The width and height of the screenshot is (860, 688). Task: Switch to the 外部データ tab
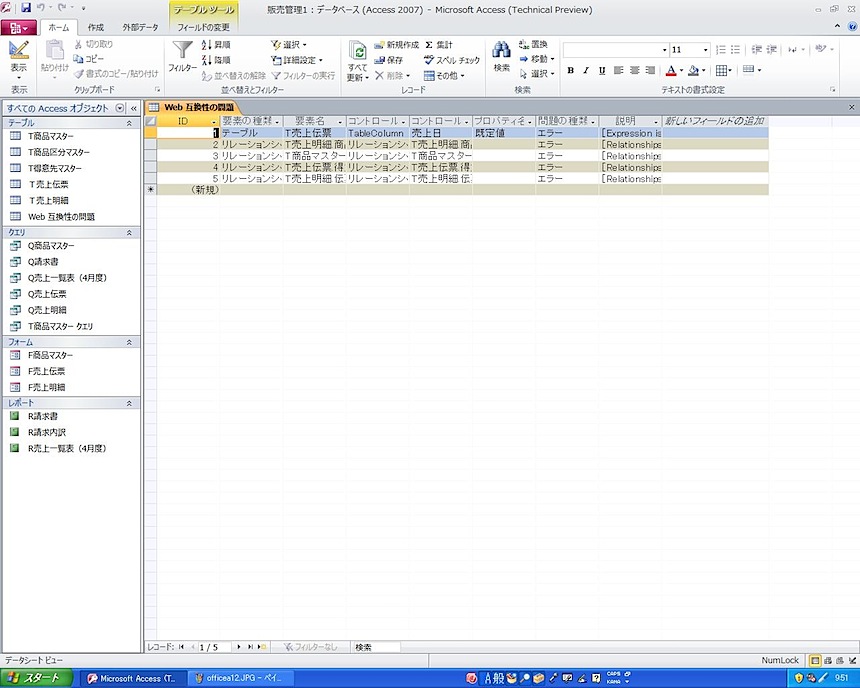[140, 27]
